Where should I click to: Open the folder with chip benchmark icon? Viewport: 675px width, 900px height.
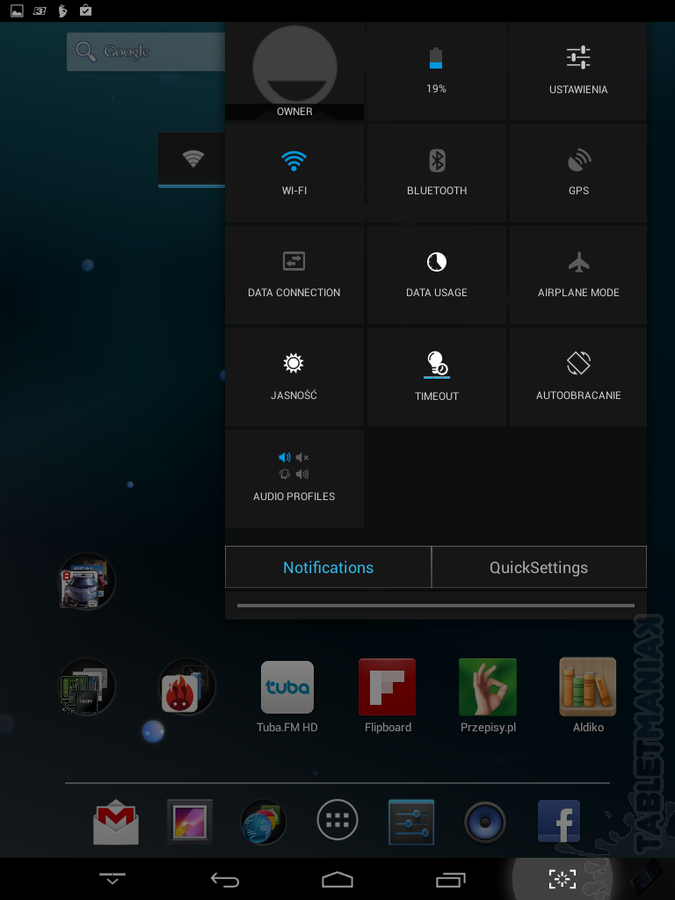click(87, 686)
